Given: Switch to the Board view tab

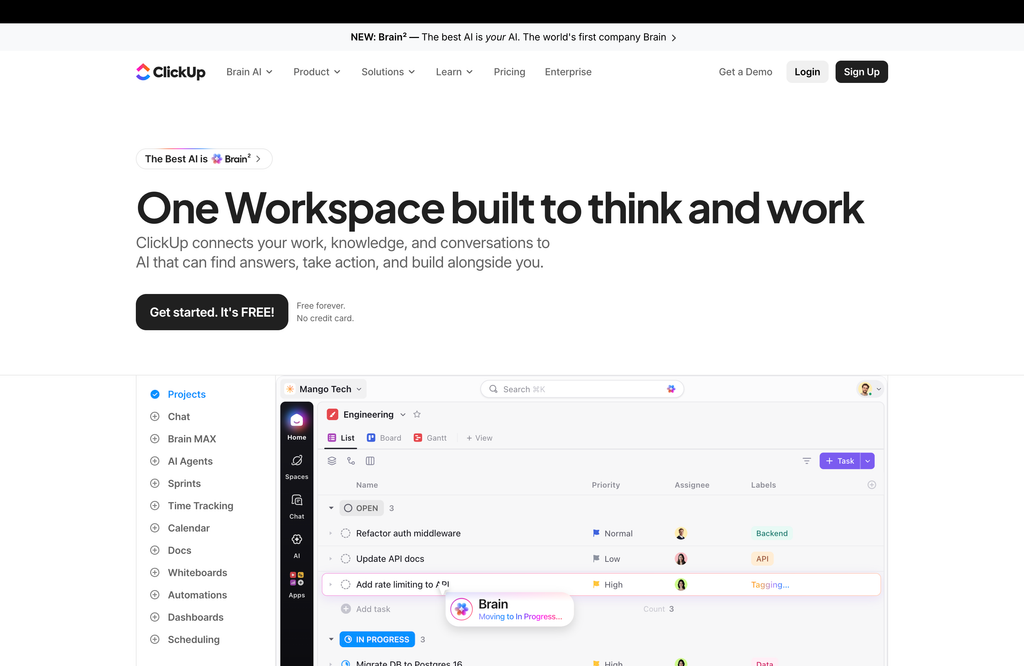Looking at the screenshot, I should coord(384,438).
